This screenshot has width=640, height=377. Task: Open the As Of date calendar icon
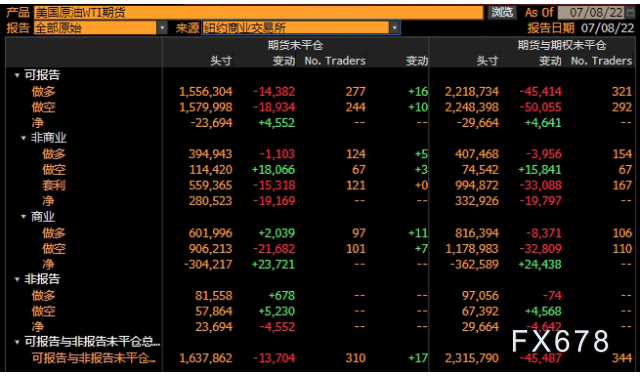tap(630, 12)
